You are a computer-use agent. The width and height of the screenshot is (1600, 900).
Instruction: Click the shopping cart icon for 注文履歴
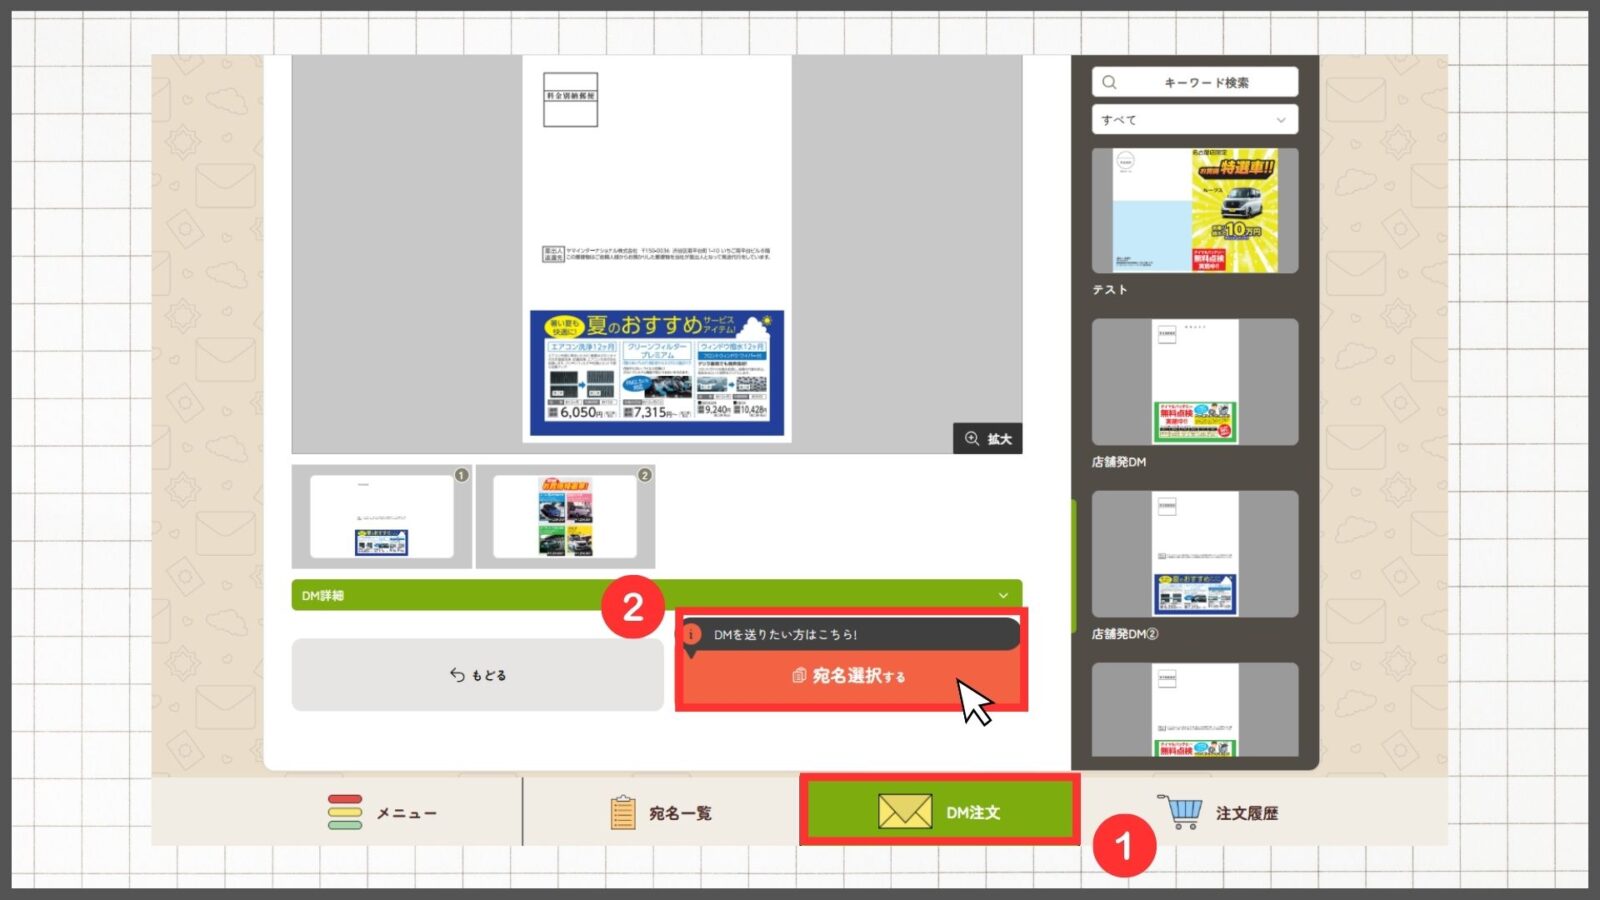1182,811
